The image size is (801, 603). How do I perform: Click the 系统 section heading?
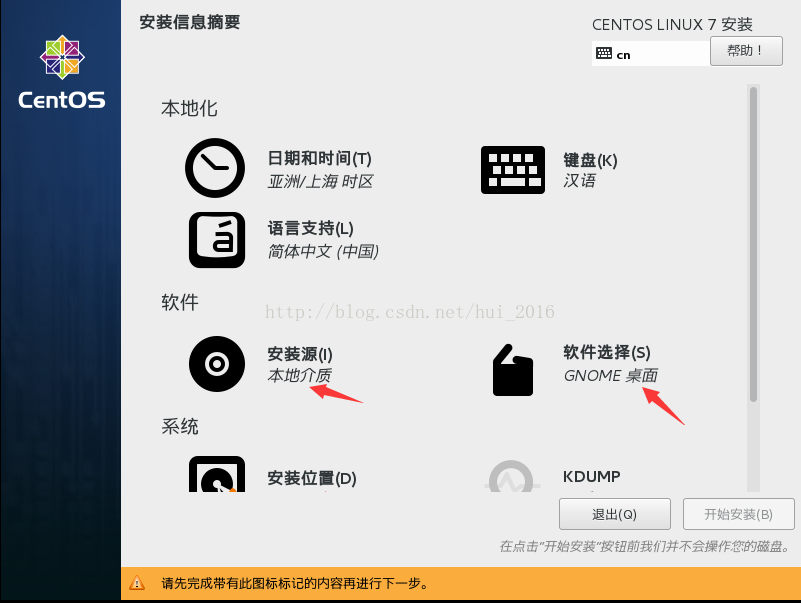point(180,426)
